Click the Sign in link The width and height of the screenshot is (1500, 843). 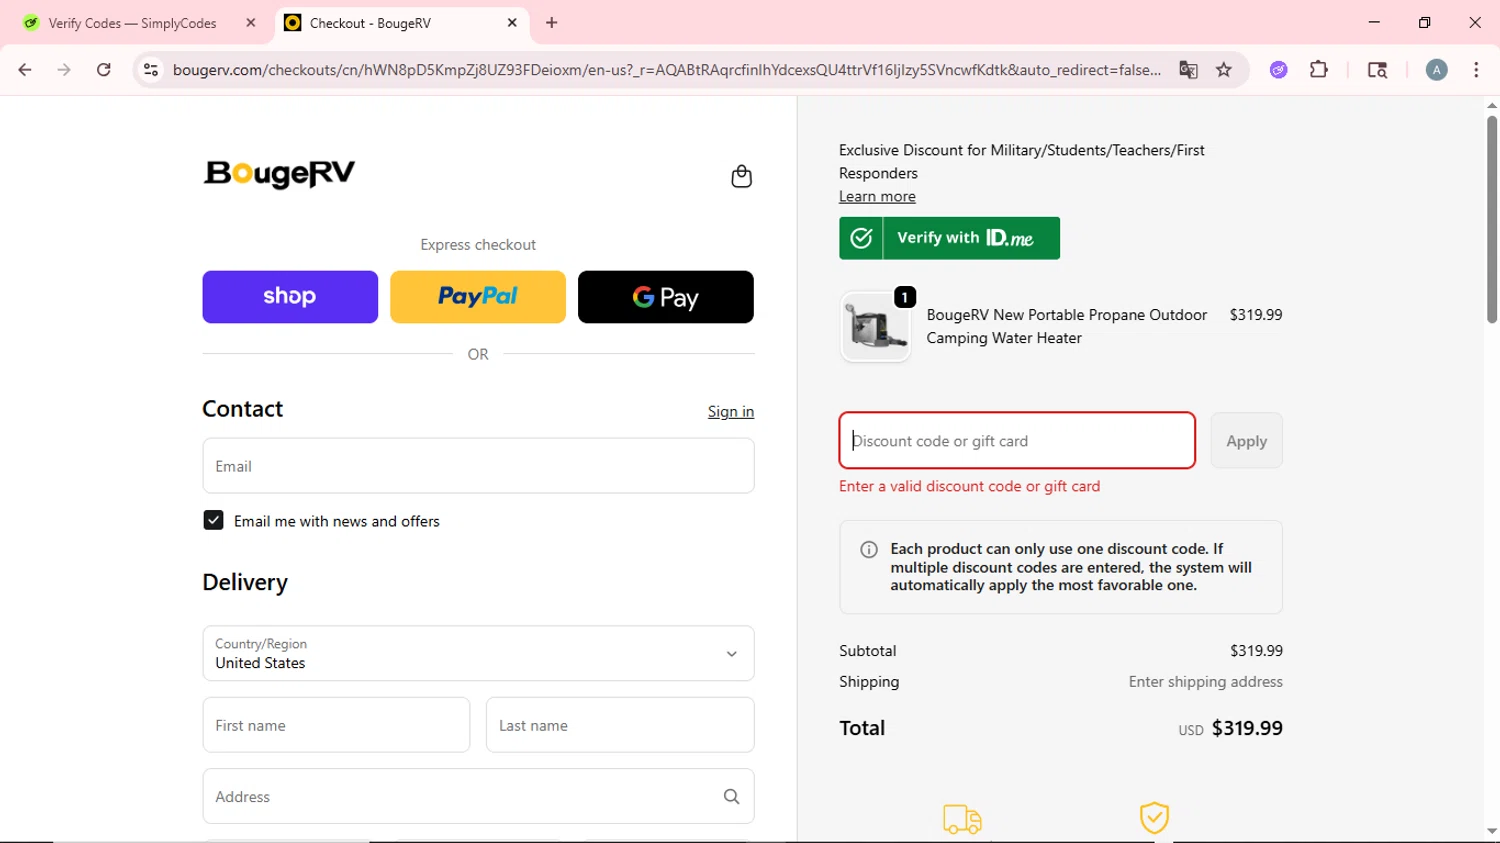[x=731, y=411]
